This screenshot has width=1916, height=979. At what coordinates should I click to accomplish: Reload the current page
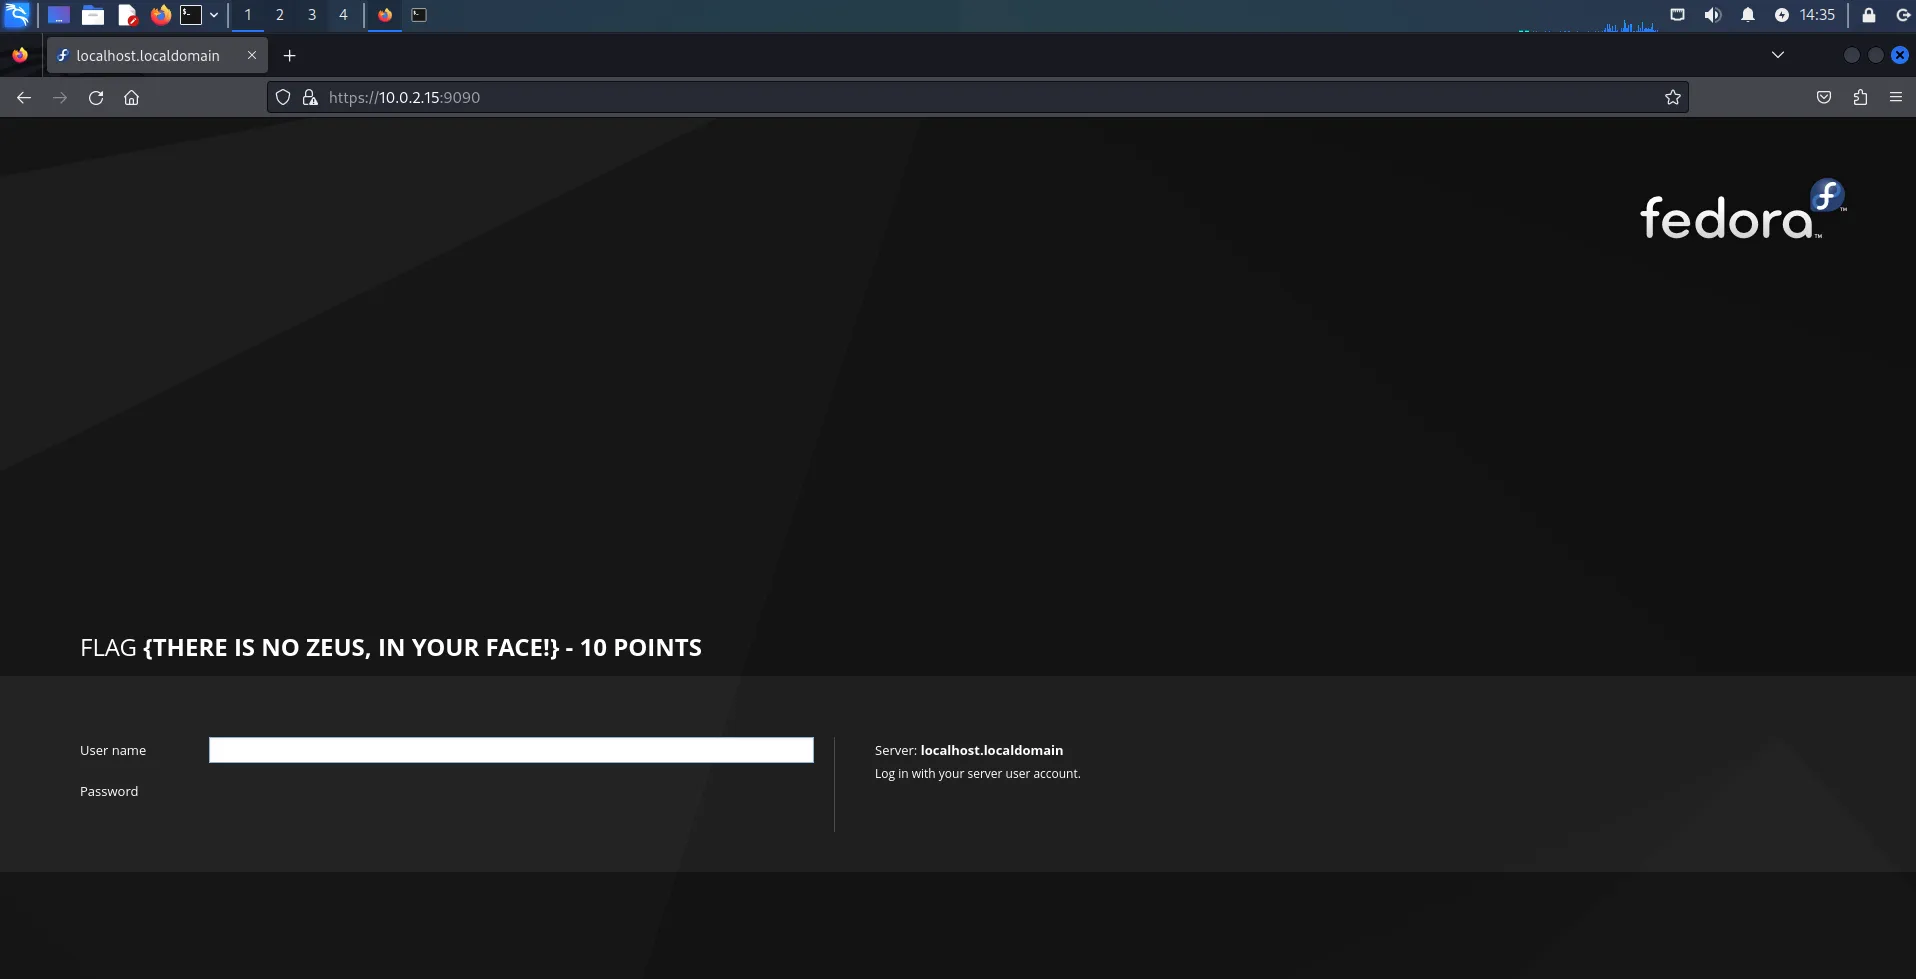coord(96,97)
